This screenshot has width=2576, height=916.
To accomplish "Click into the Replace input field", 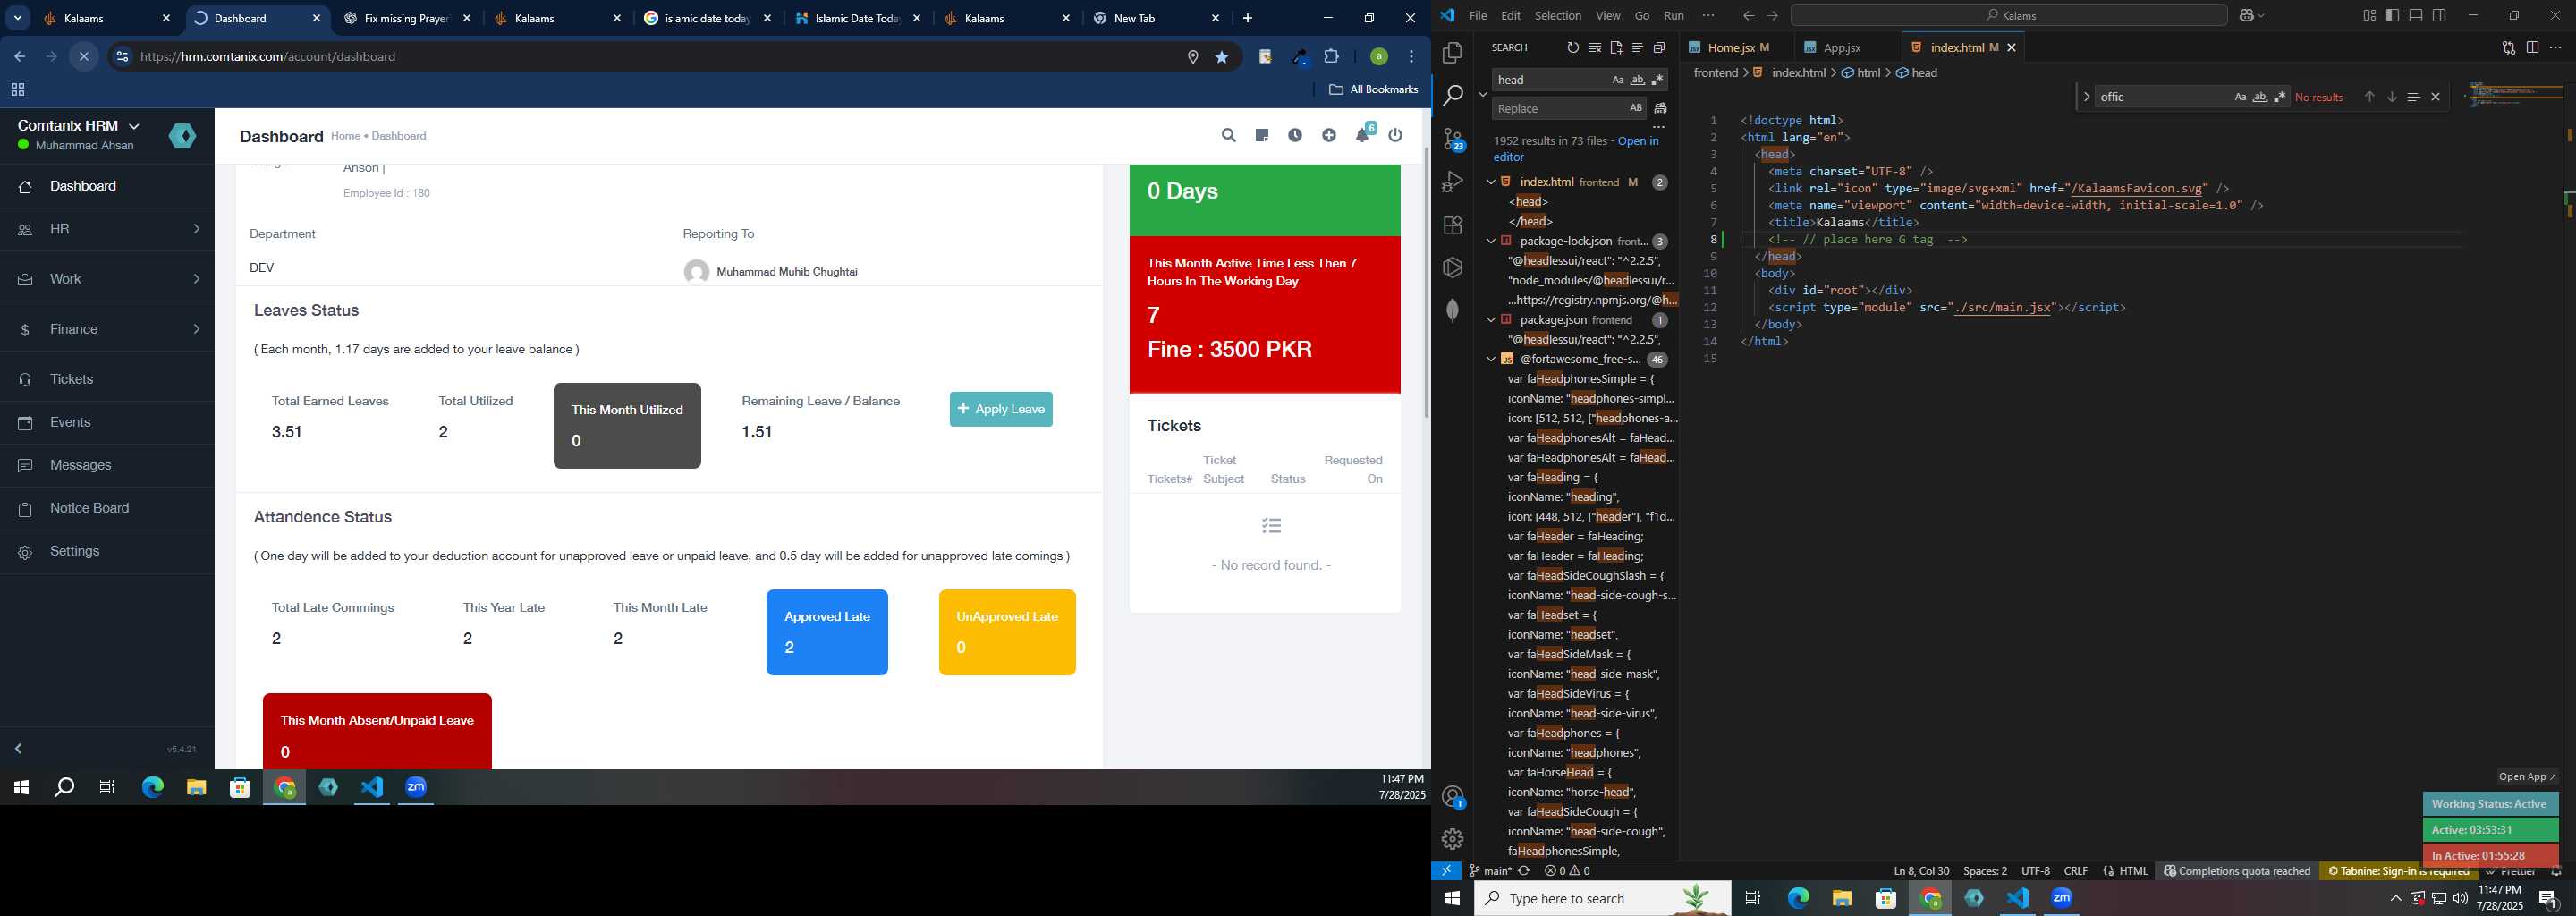I will [x=1558, y=108].
